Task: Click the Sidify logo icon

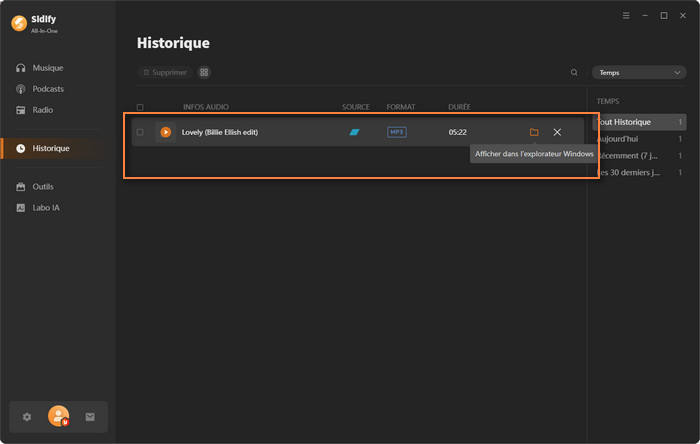Action: pos(18,22)
